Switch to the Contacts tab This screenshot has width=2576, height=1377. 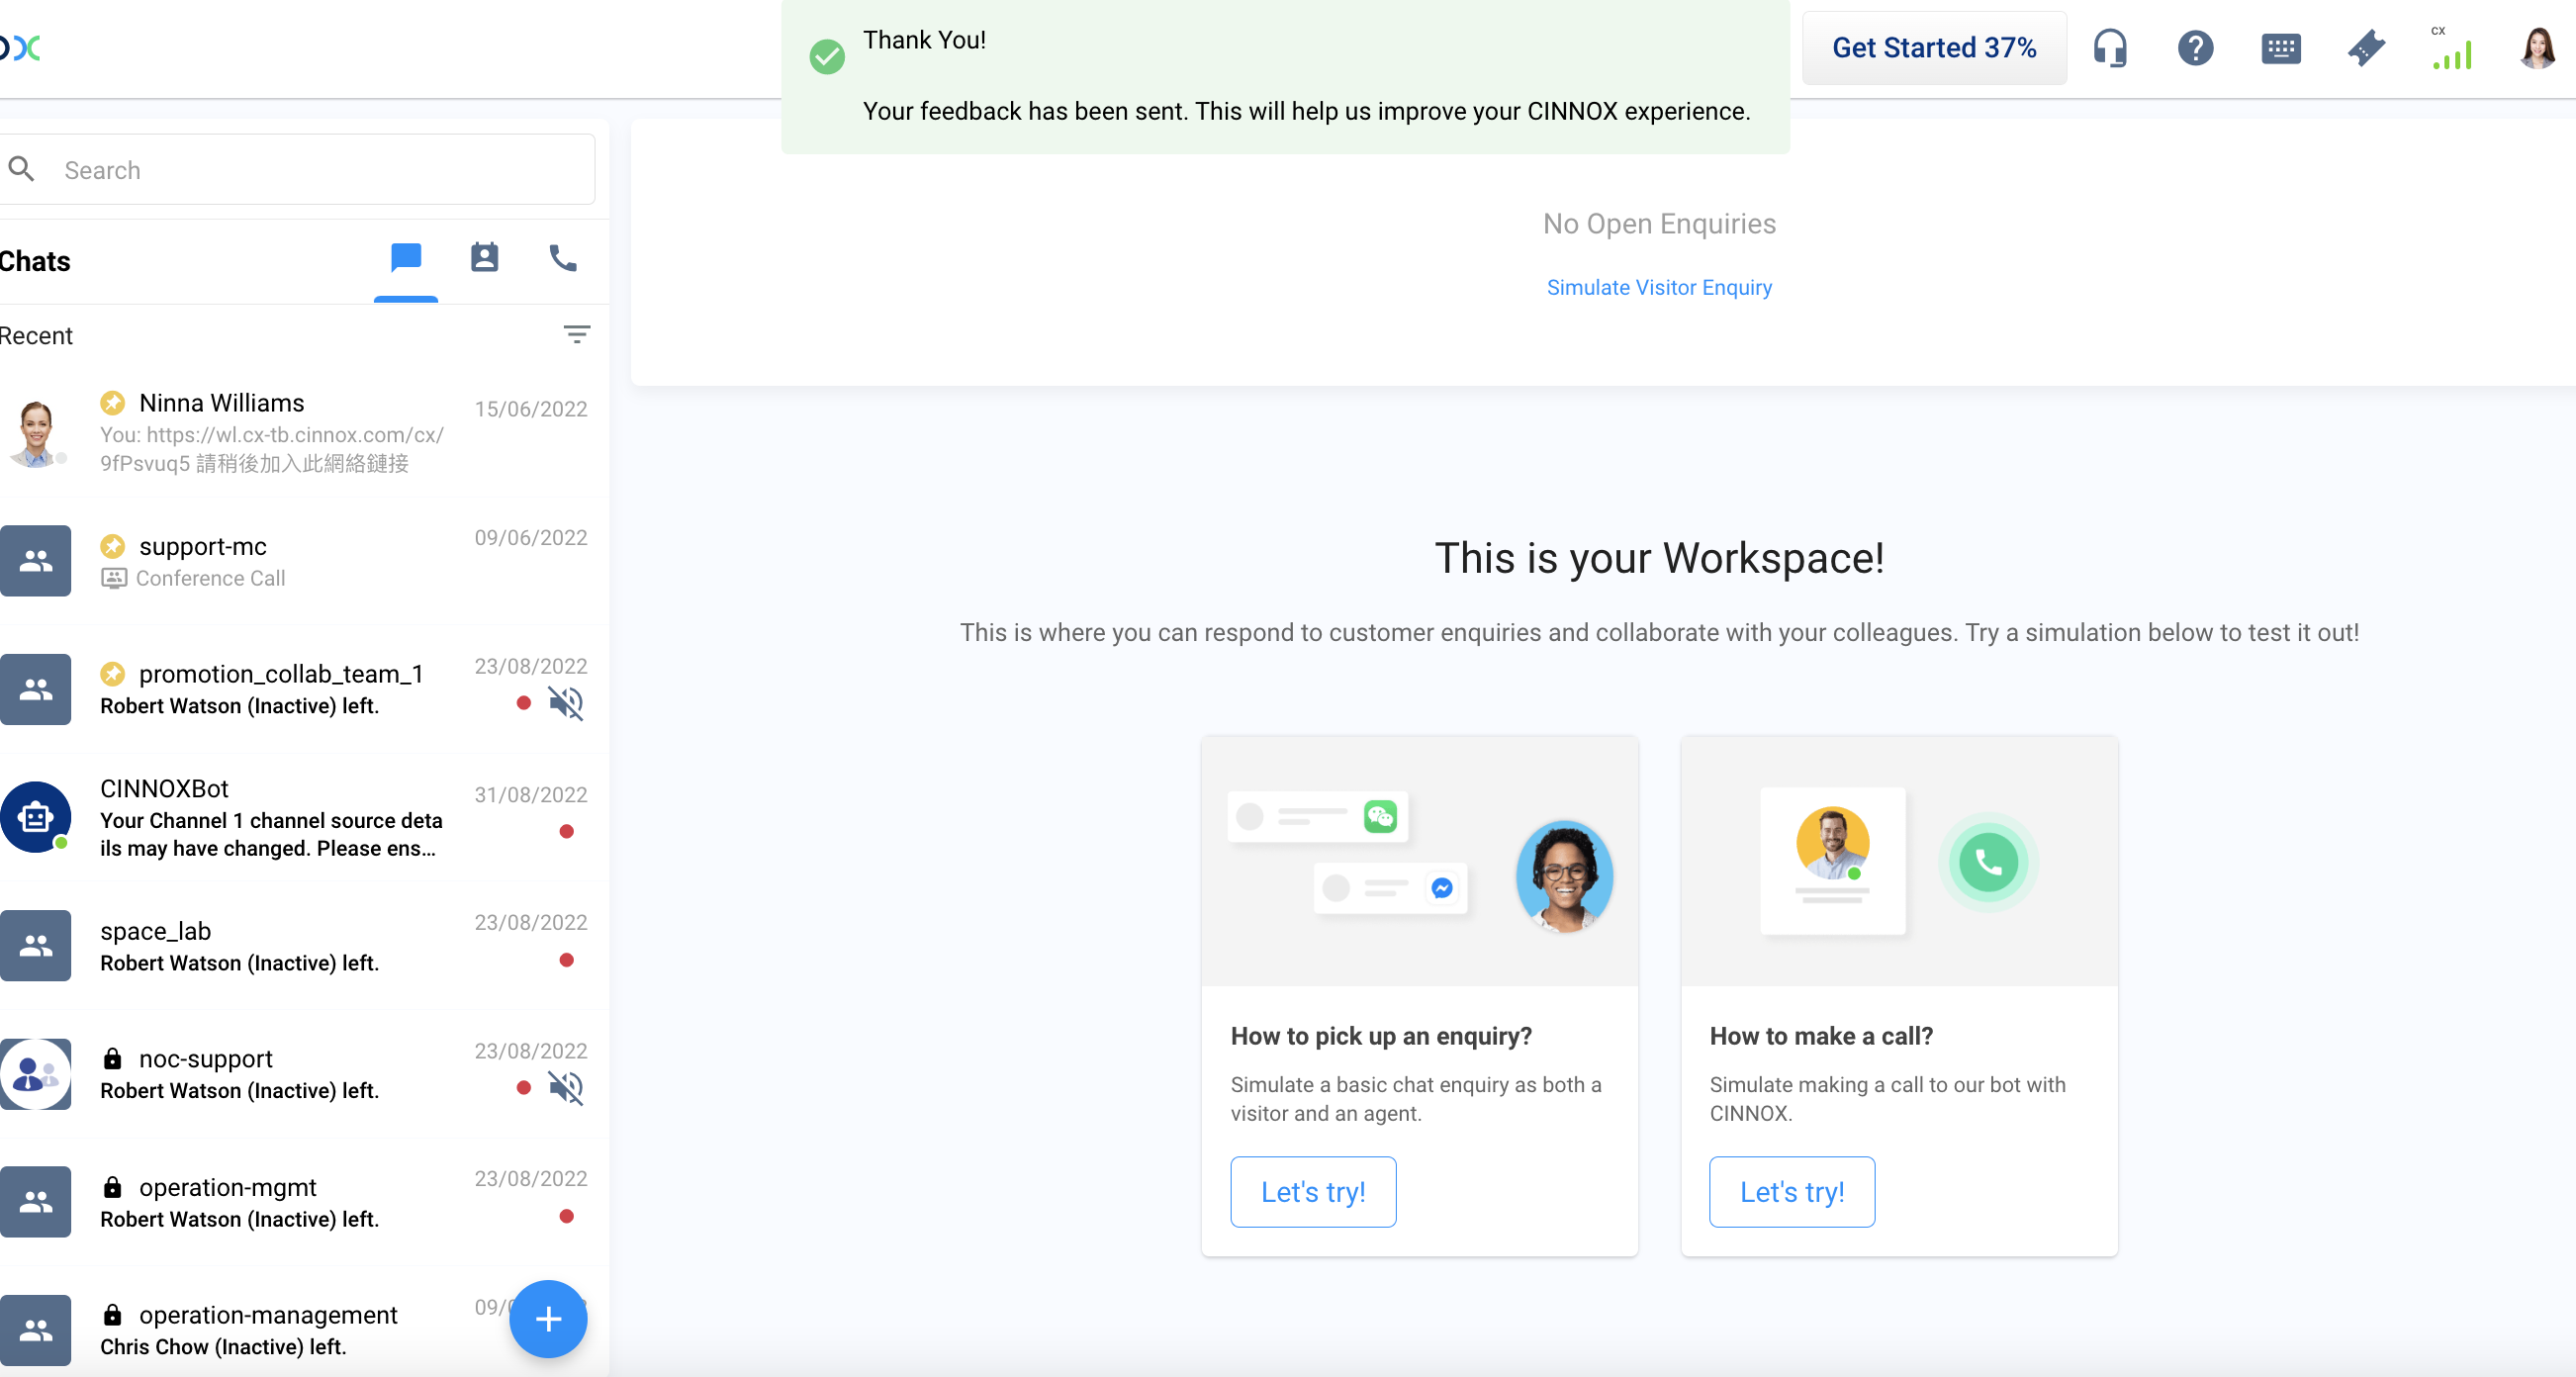[x=484, y=258]
